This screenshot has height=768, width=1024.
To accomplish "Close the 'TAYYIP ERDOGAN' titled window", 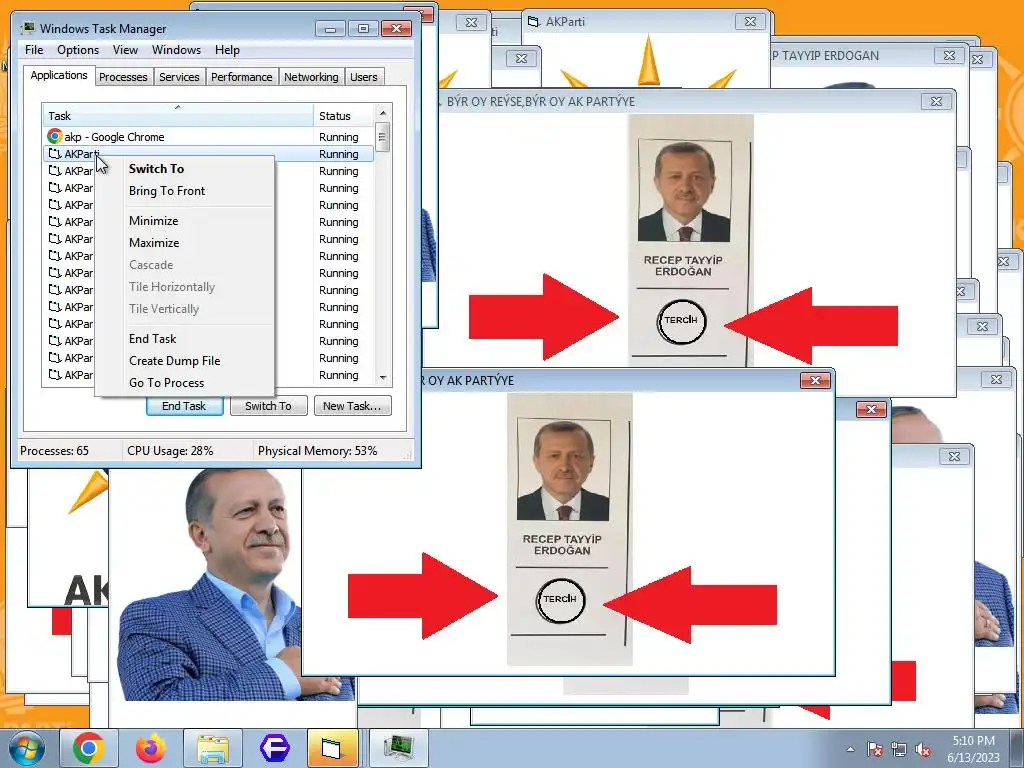I will 950,56.
